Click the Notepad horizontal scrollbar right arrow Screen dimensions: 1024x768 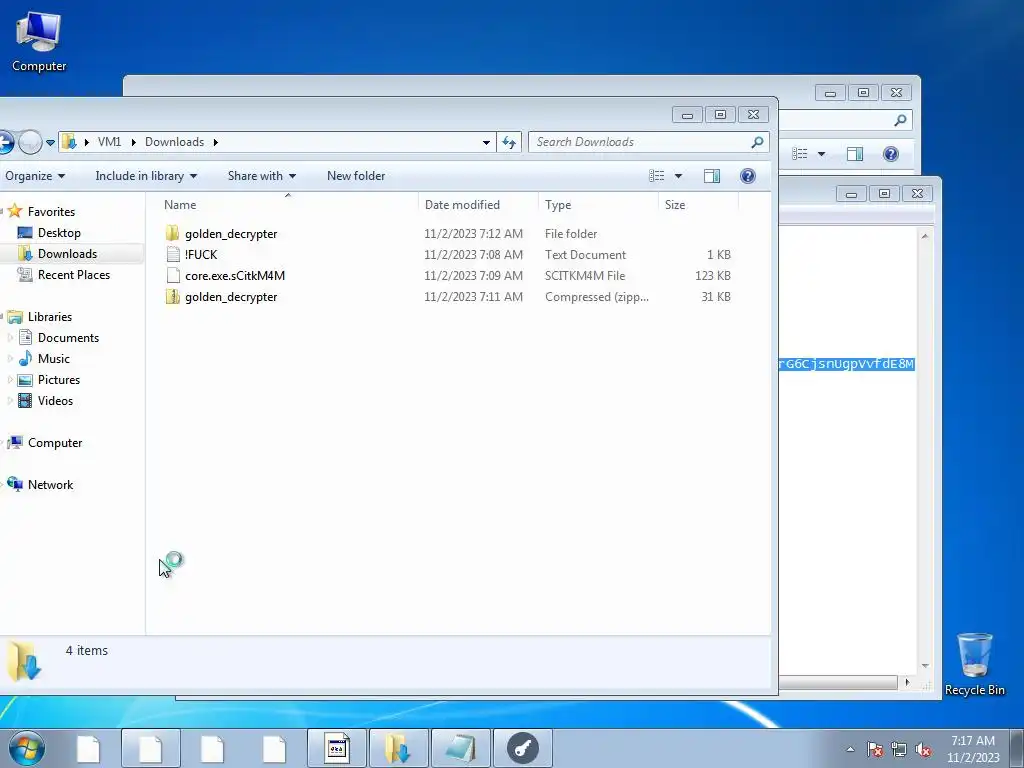click(x=907, y=682)
